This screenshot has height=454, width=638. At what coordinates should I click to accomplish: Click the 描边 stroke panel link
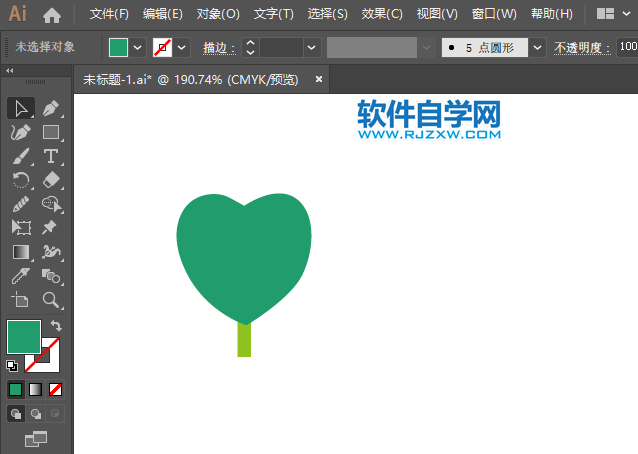[x=219, y=48]
